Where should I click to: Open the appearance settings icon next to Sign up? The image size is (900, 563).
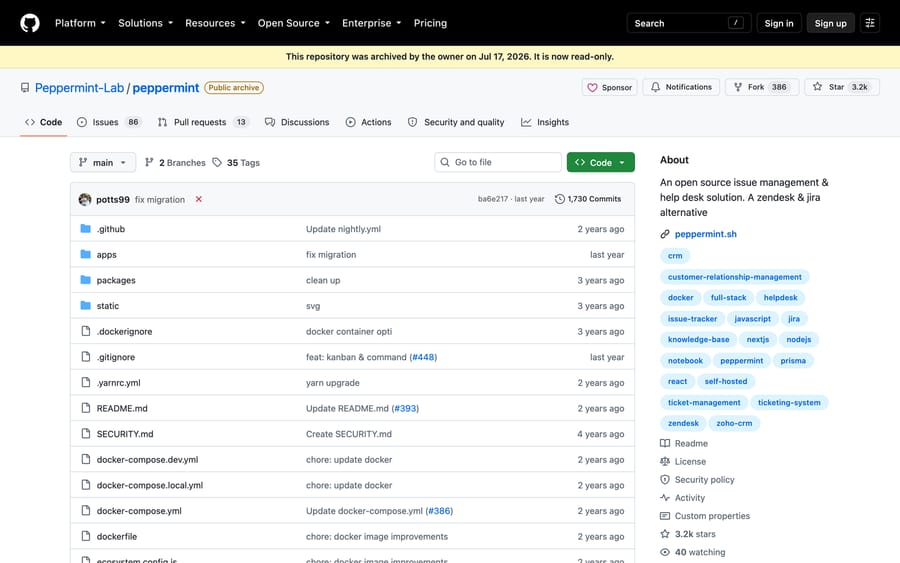pyautogui.click(x=870, y=23)
